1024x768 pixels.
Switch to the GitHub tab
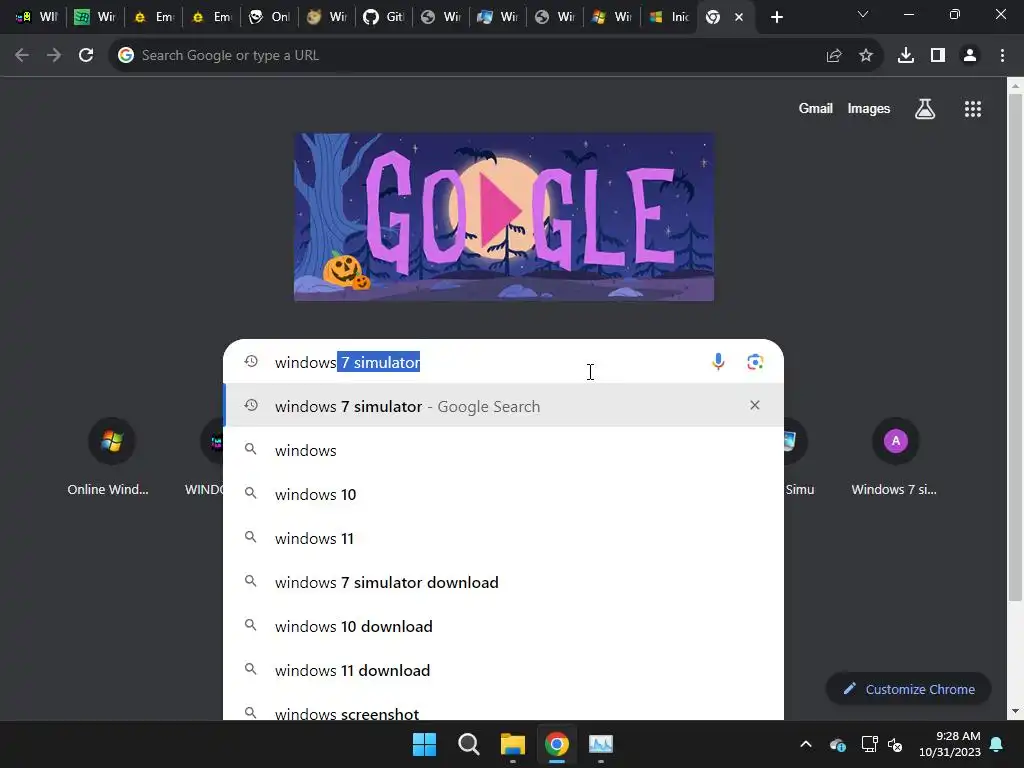click(x=384, y=17)
